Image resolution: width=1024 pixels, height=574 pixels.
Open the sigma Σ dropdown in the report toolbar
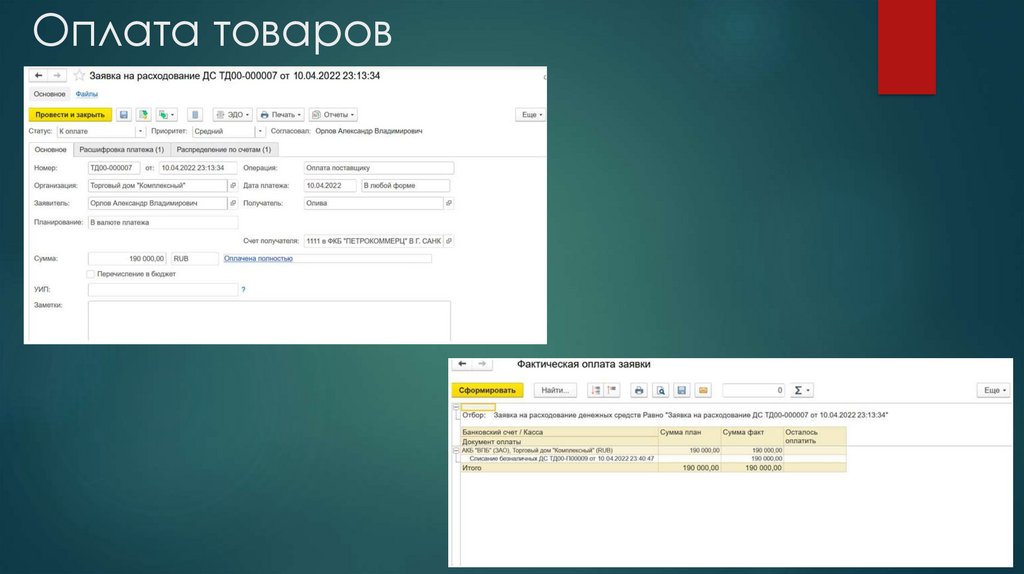pyautogui.click(x=801, y=391)
